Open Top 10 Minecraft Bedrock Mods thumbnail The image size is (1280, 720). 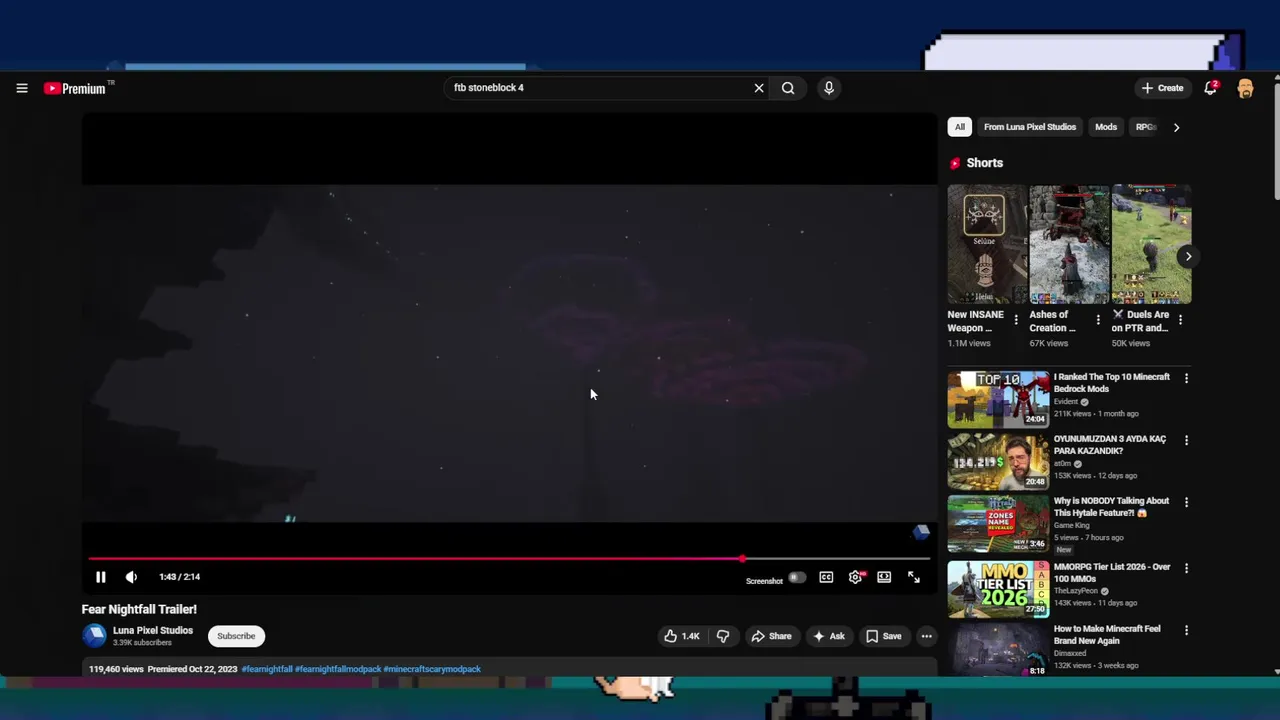(x=998, y=399)
